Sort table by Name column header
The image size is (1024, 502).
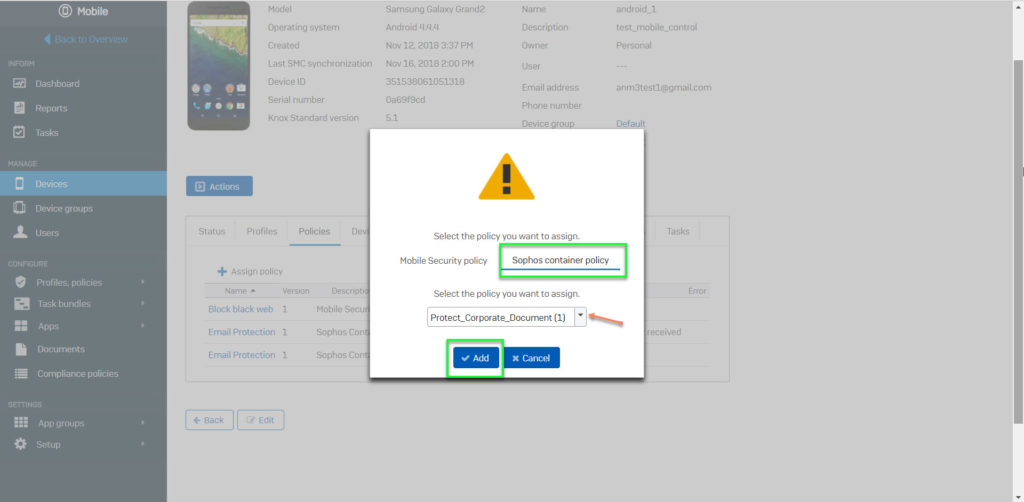[240, 290]
